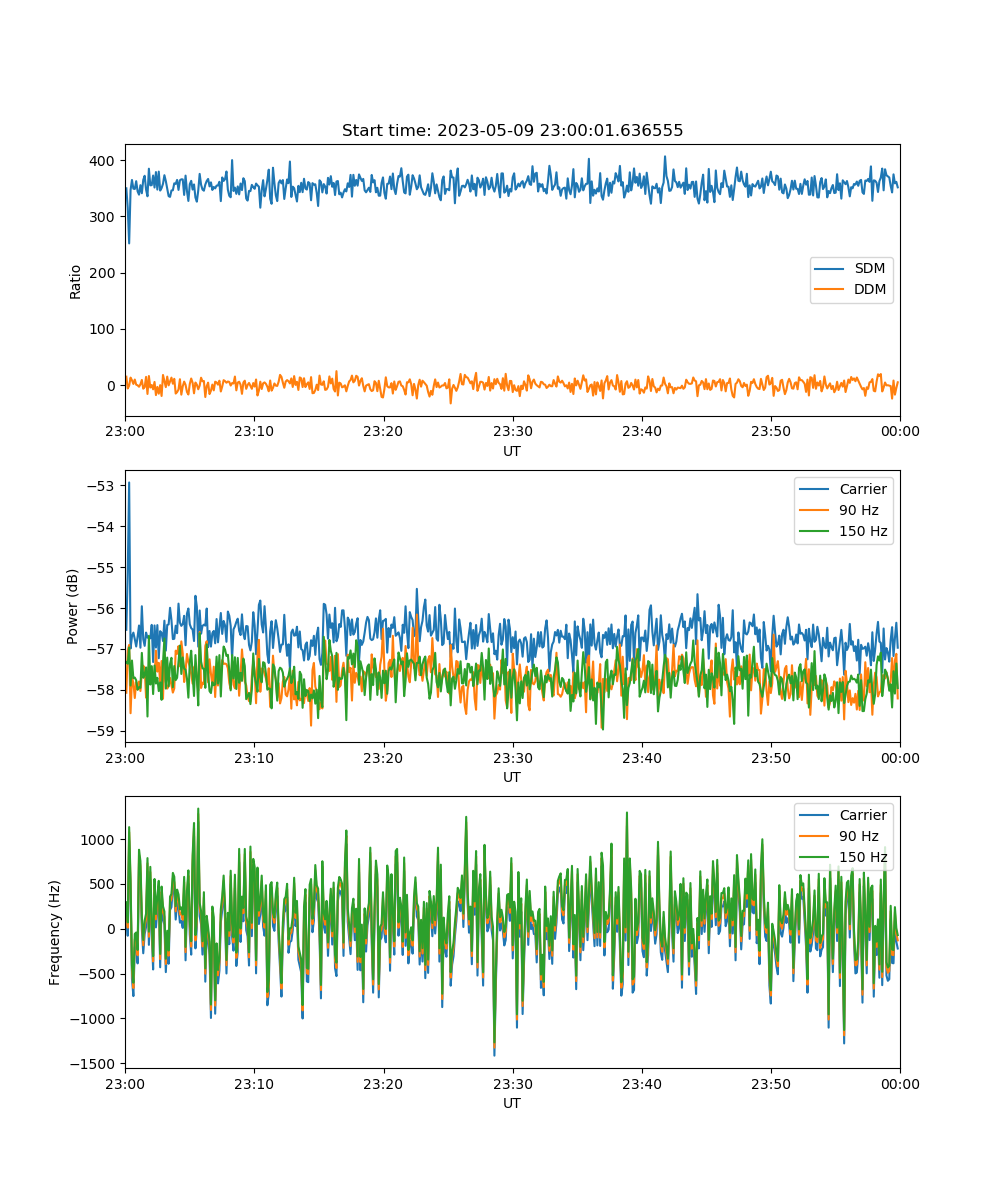Select the SDM legend entry in top plot
Viewport: 1000px width, 1200px height.
click(851, 269)
